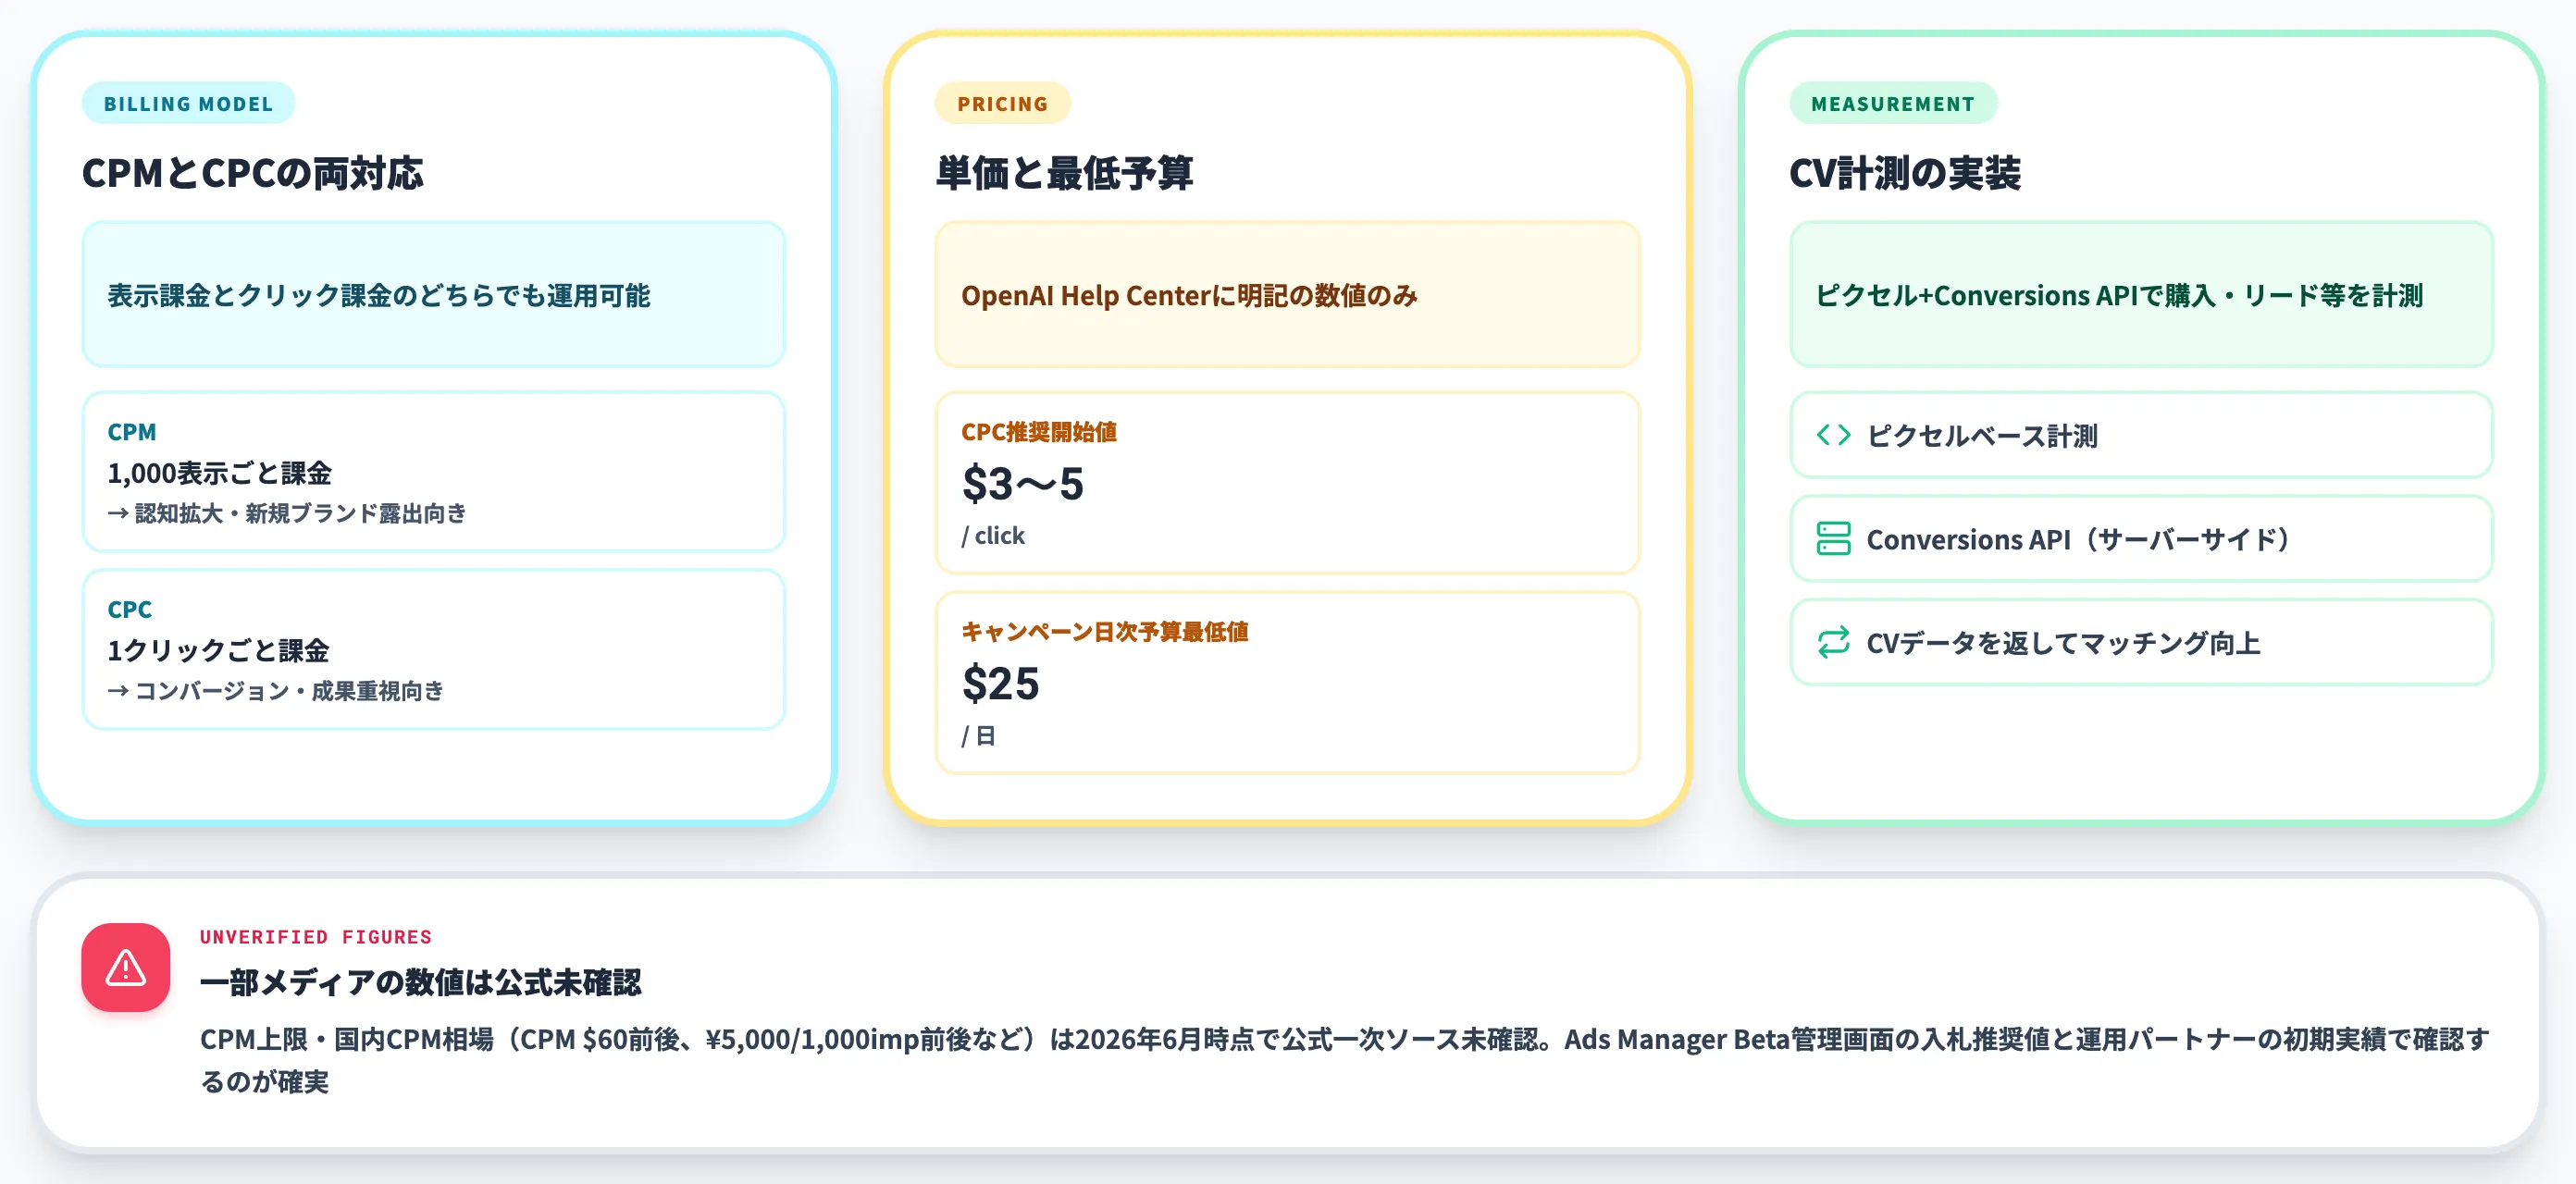Click the PRICING badge

1002,103
